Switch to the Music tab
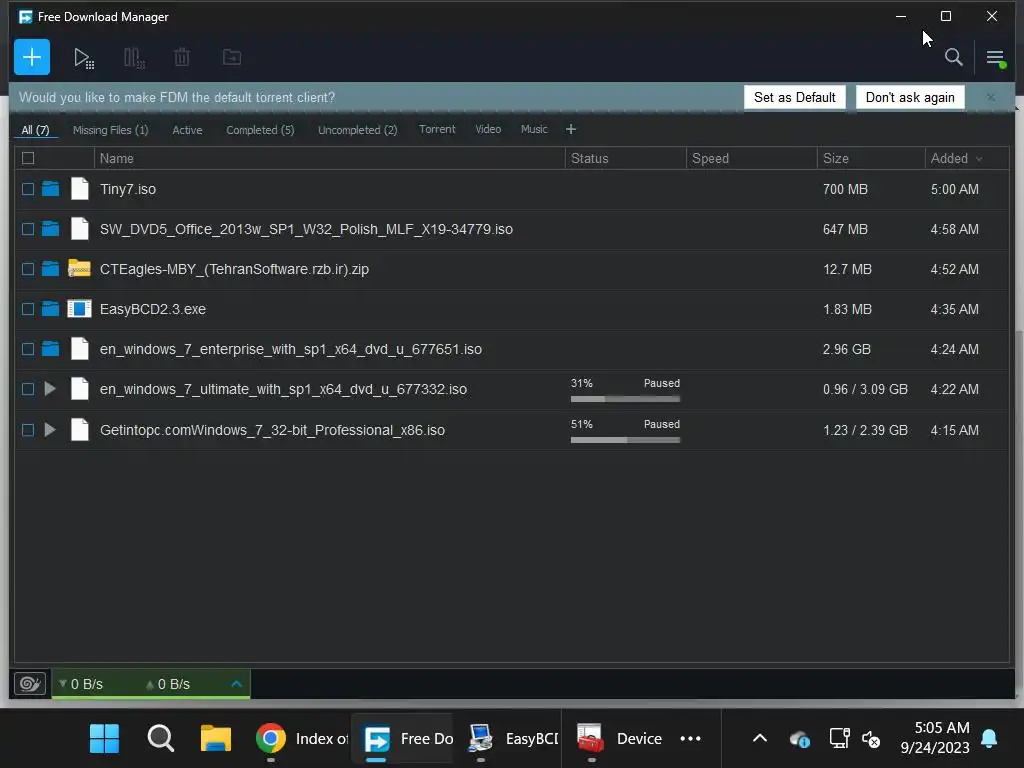 click(x=534, y=129)
